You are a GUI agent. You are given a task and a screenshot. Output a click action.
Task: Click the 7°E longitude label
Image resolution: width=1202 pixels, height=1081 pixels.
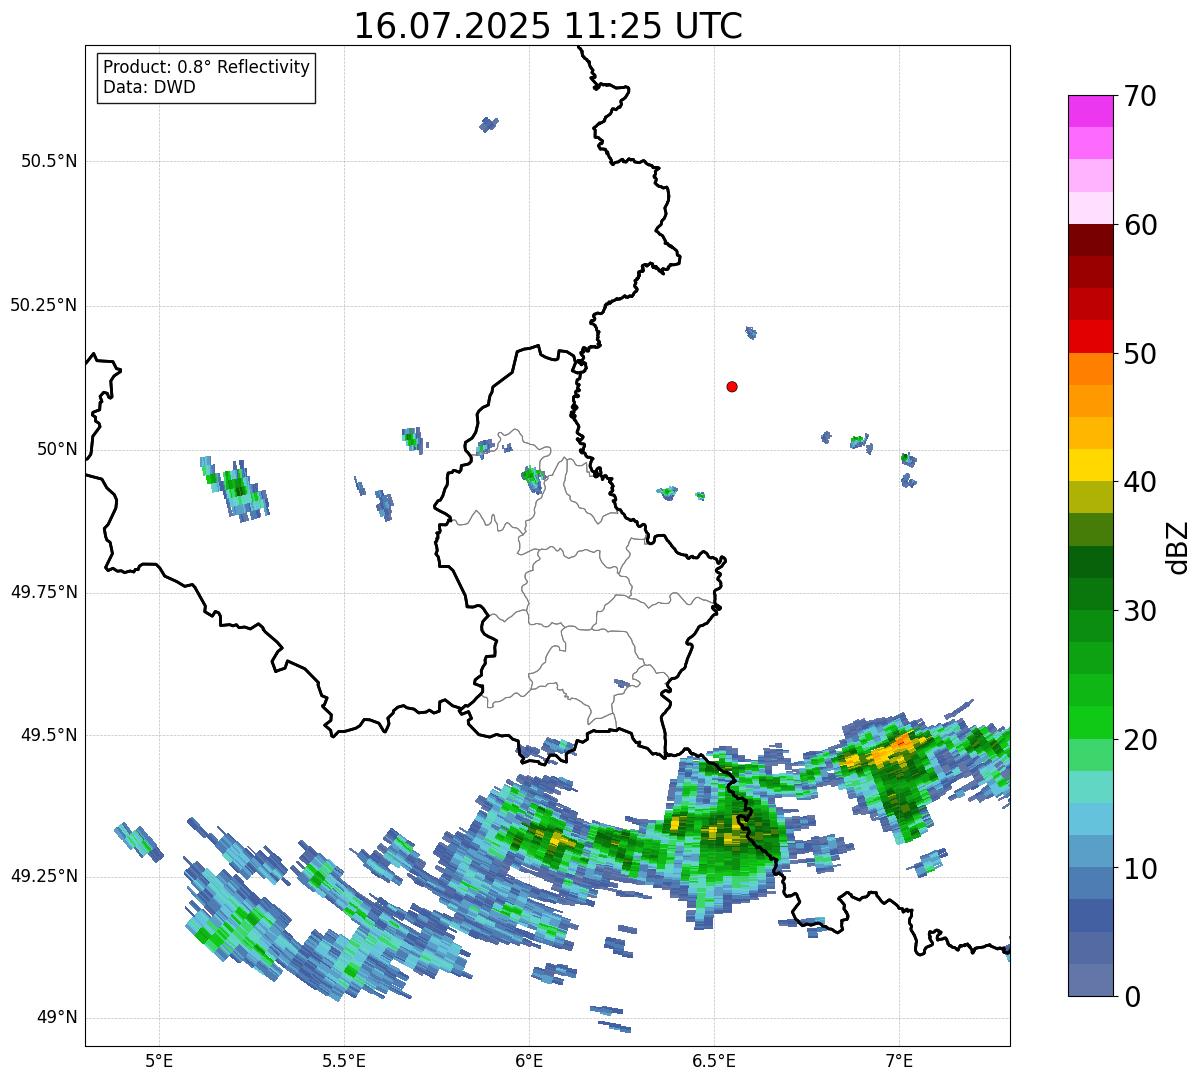tap(899, 1060)
